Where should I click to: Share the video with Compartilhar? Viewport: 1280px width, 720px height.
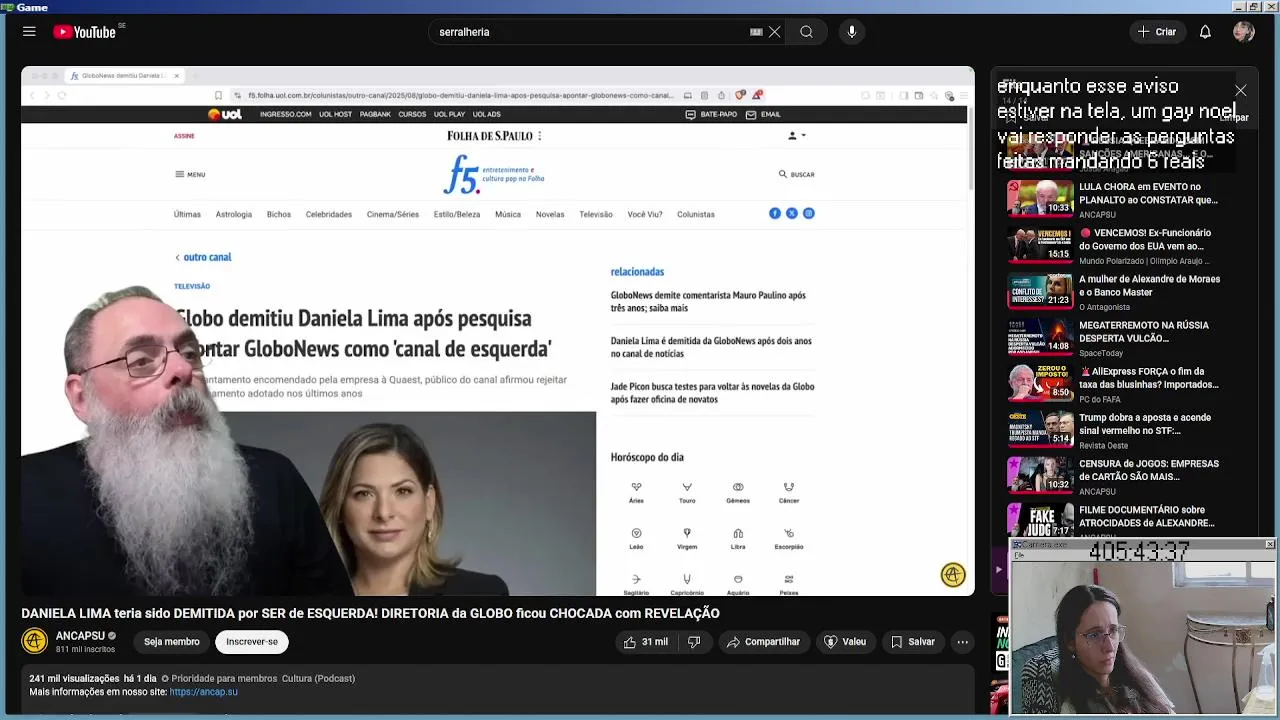(764, 642)
